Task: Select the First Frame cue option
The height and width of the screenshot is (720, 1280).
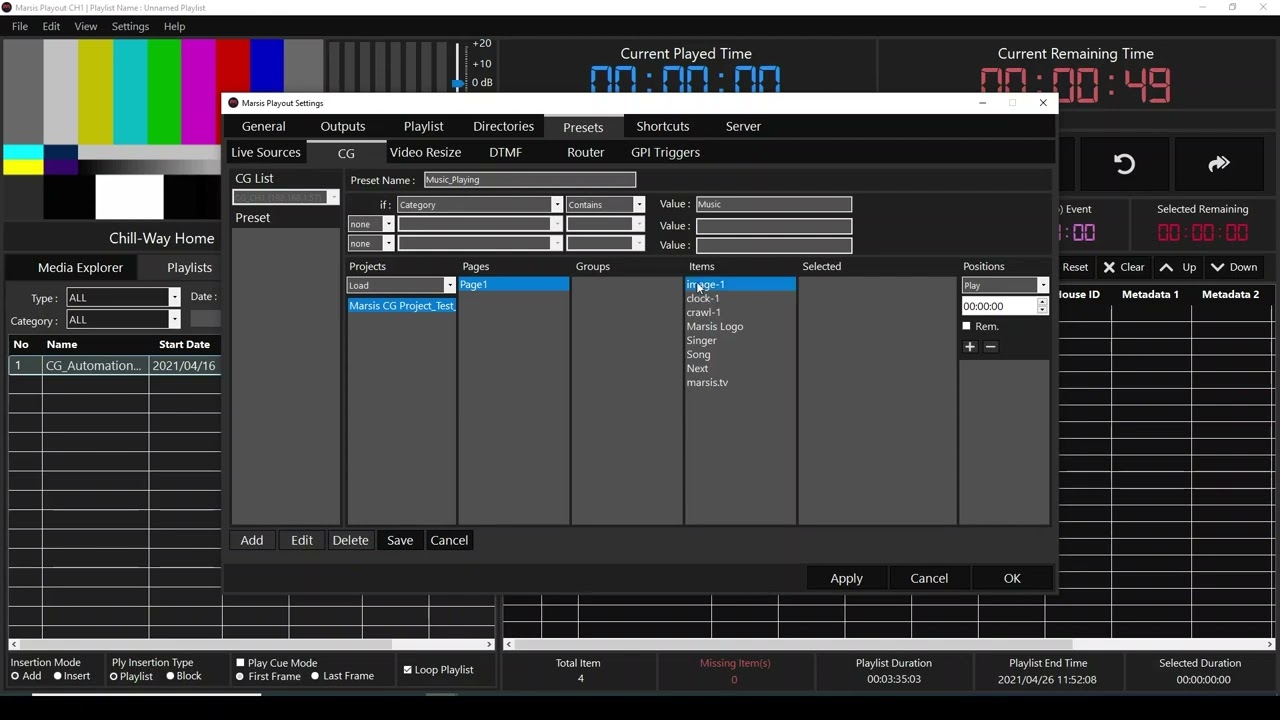Action: (x=240, y=676)
